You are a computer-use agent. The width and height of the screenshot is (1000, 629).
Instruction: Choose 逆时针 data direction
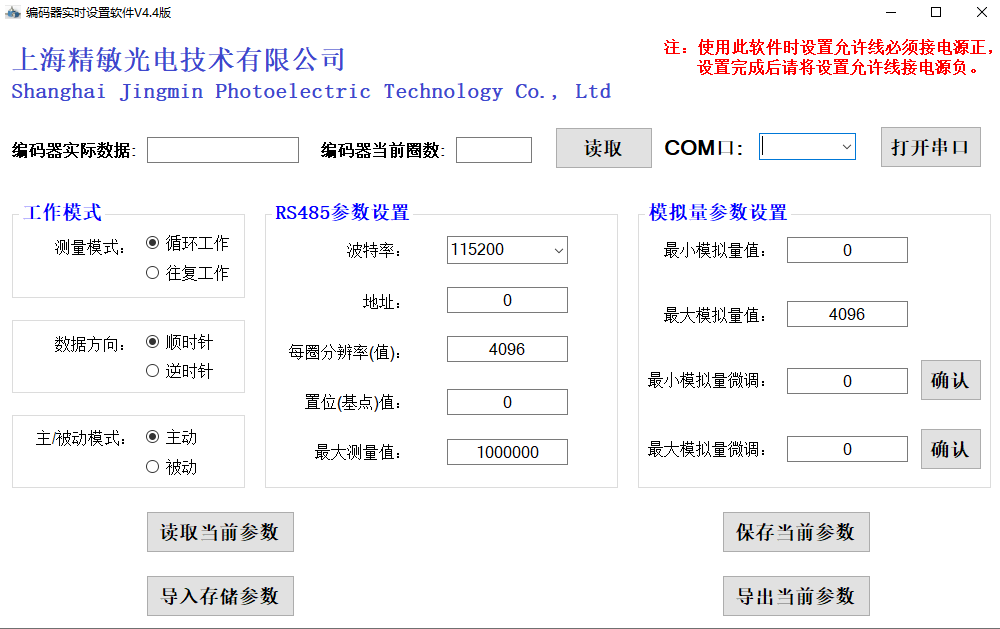(x=153, y=371)
